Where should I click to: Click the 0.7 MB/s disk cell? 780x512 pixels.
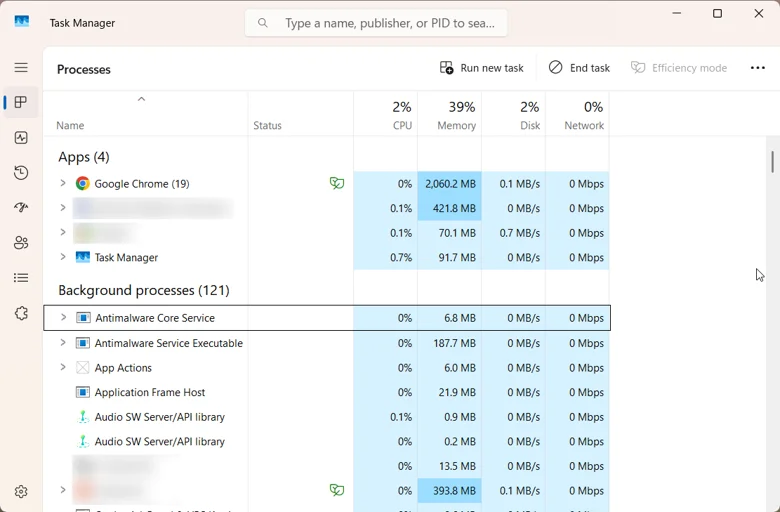coord(513,233)
